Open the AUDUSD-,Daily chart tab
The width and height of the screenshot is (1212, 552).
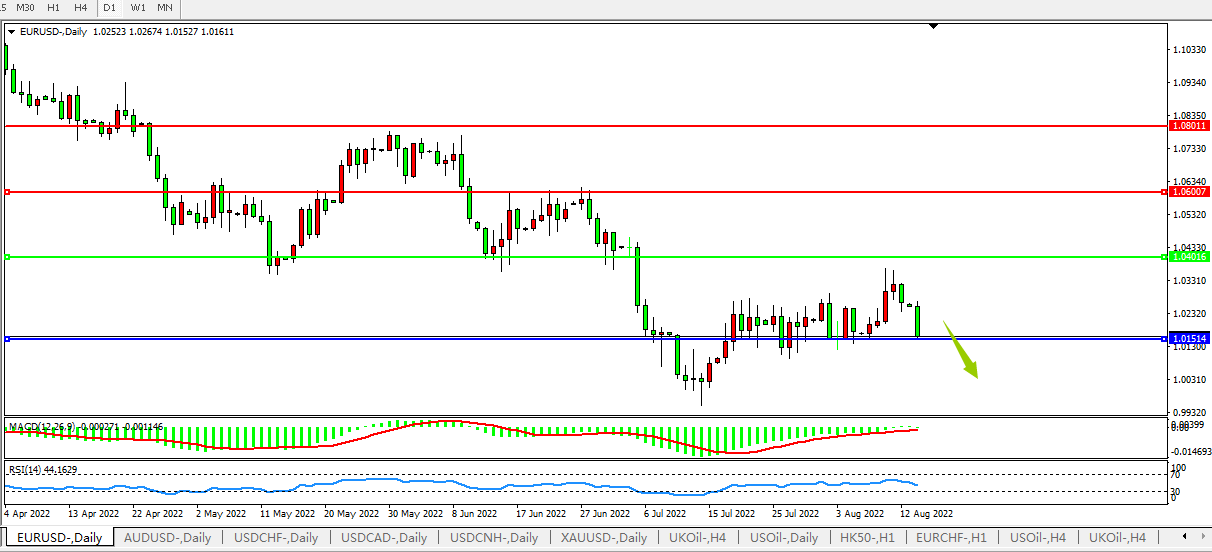click(x=167, y=538)
